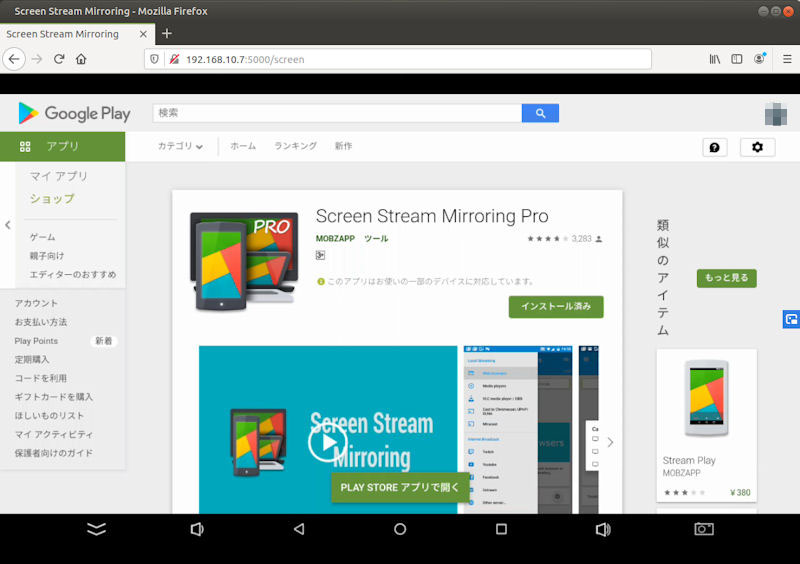Viewport: 800px width, 564px height.
Task: Open アカウント link
Action: (x=36, y=303)
